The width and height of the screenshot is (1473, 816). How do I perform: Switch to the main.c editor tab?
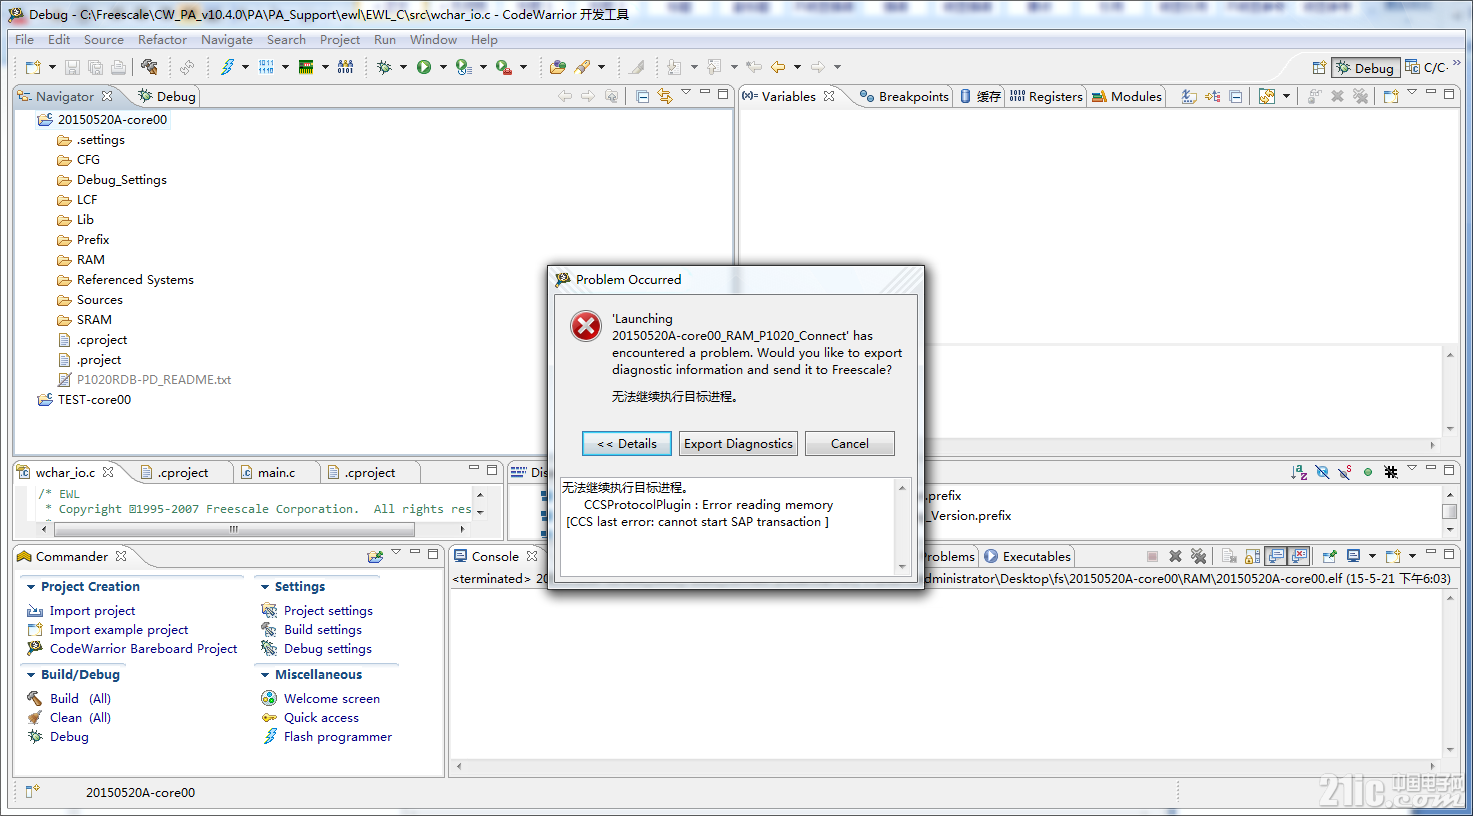coord(276,472)
